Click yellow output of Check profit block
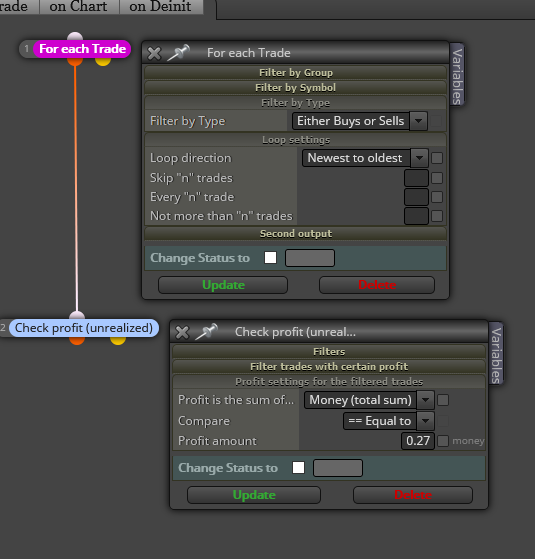The height and width of the screenshot is (559, 535). click(x=118, y=340)
